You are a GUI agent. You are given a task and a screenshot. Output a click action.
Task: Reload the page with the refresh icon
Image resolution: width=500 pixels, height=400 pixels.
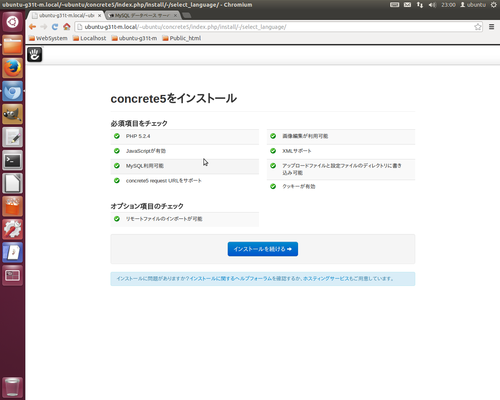tap(55, 27)
